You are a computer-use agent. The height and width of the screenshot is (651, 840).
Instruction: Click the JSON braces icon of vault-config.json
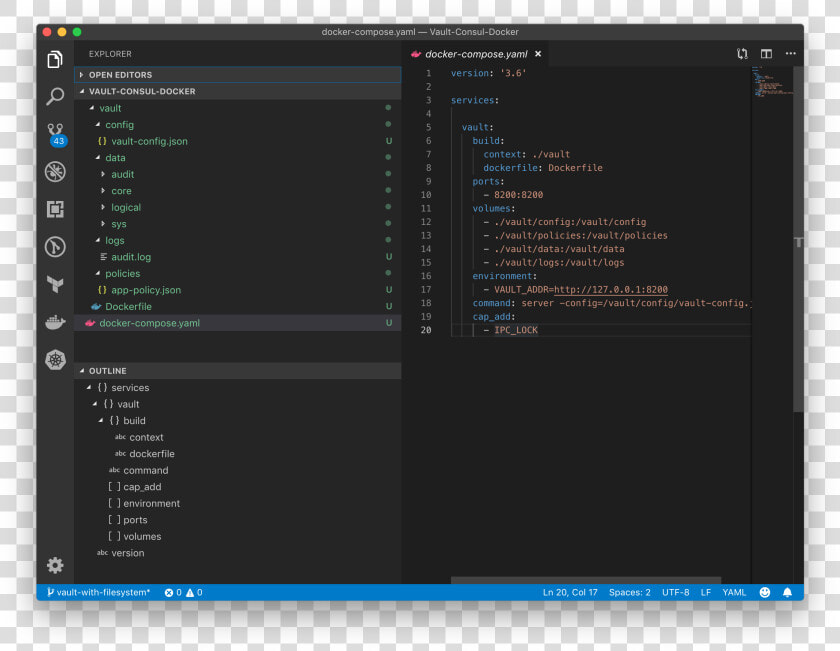[x=102, y=141]
